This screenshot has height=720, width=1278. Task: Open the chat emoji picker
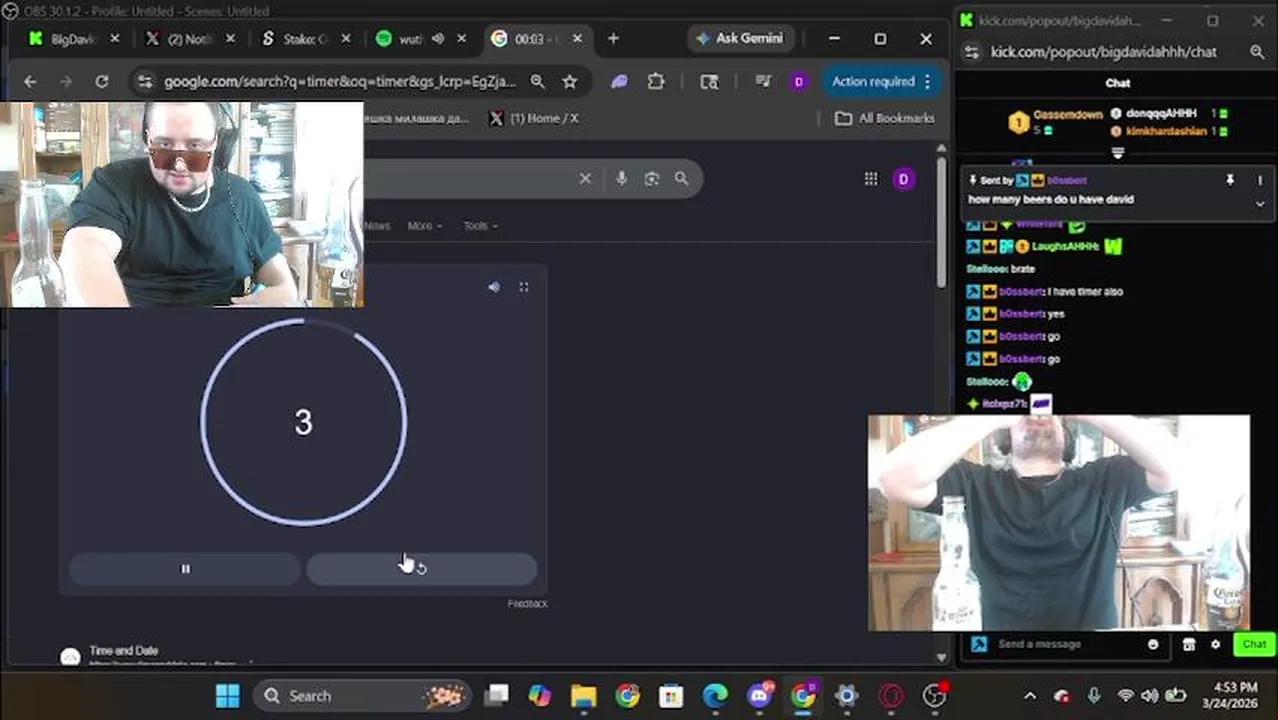tap(1153, 645)
